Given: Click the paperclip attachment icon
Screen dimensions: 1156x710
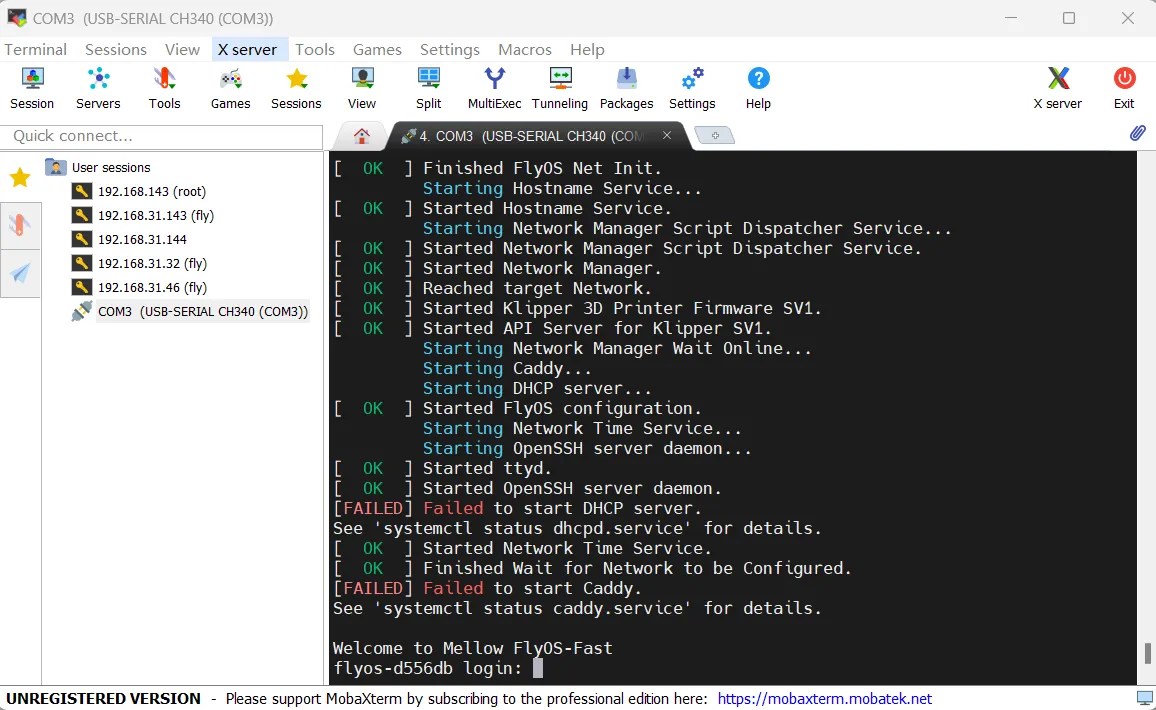Looking at the screenshot, I should coord(1137,133).
